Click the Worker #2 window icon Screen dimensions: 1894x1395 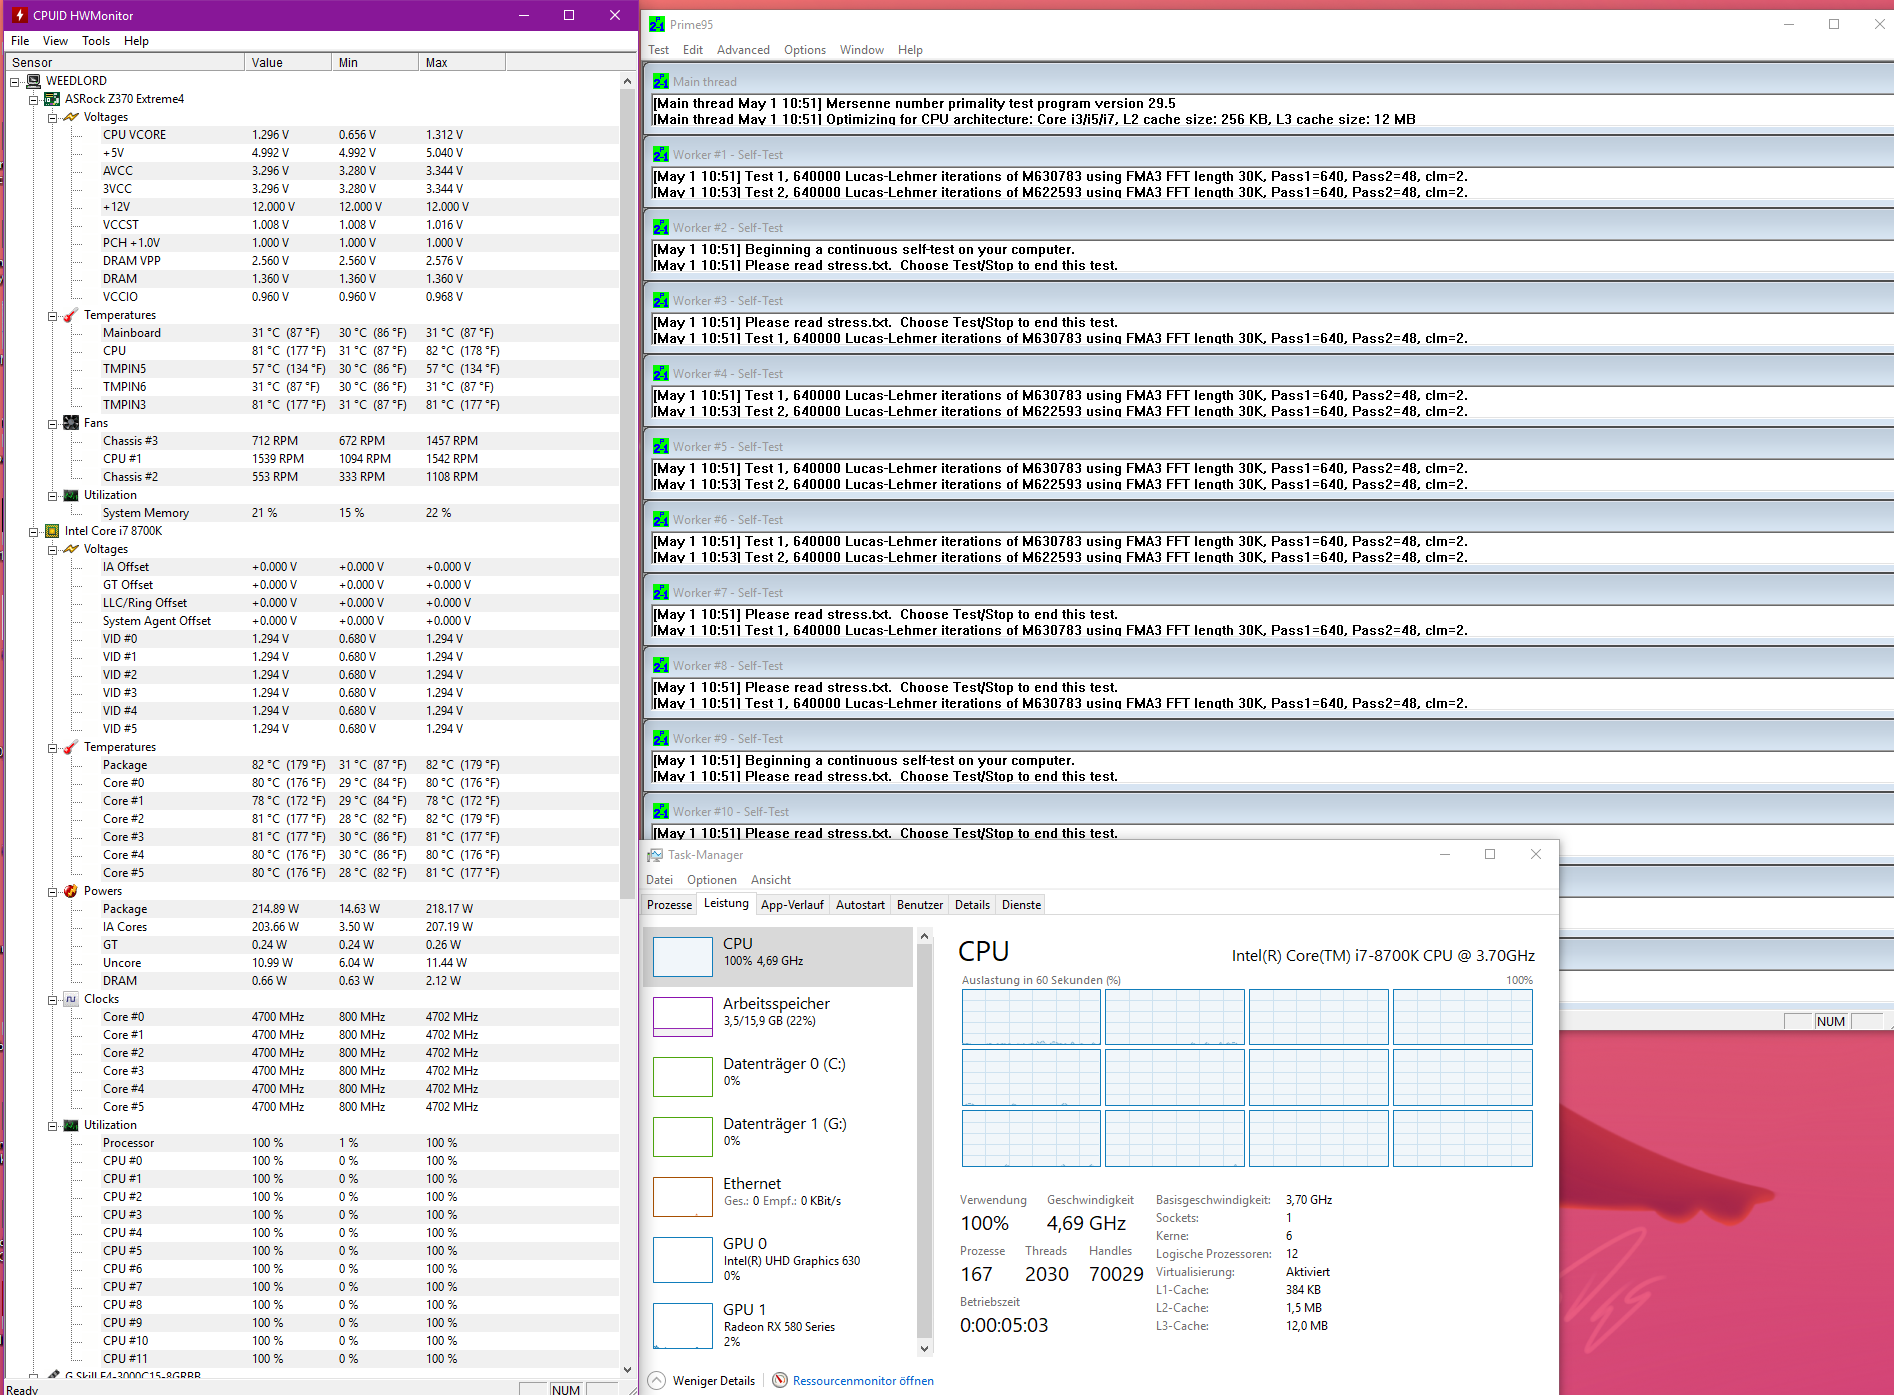tap(661, 228)
